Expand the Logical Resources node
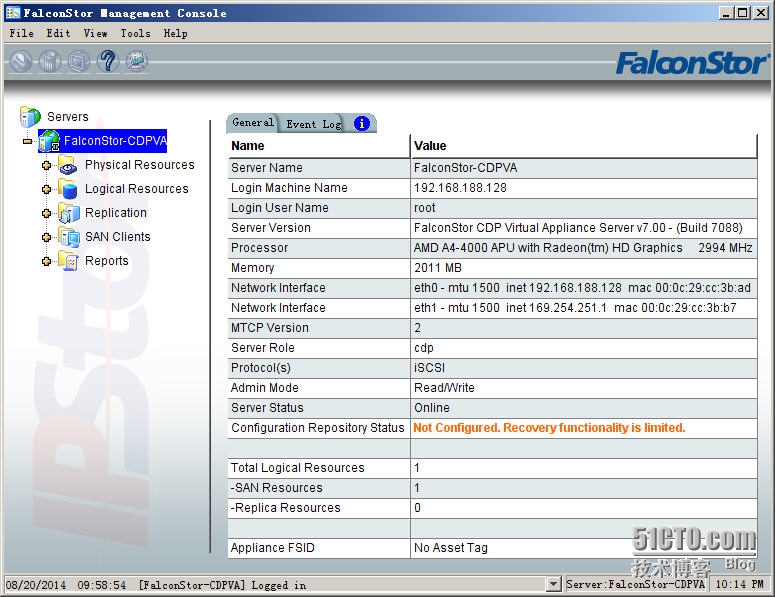Viewport: 775px width, 597px height. (46, 189)
